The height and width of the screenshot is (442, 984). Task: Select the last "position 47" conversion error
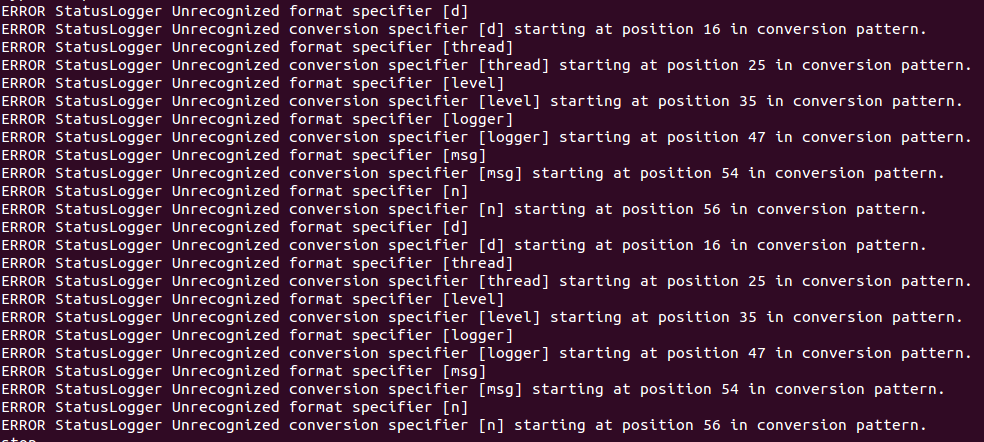[x=707, y=353]
